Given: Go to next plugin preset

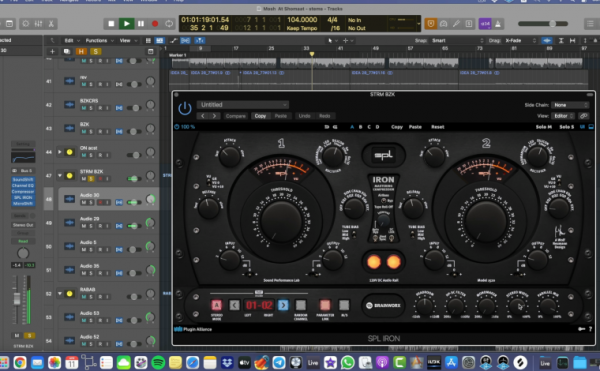Looking at the screenshot, I should point(214,116).
